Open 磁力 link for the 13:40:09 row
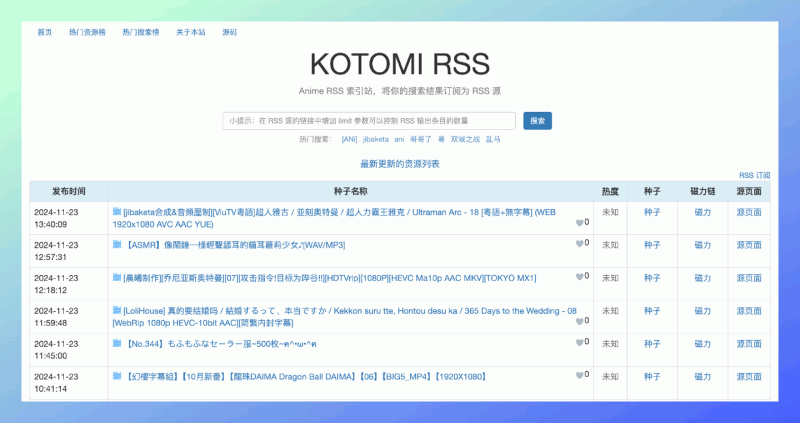The height and width of the screenshot is (423, 800). pos(703,212)
